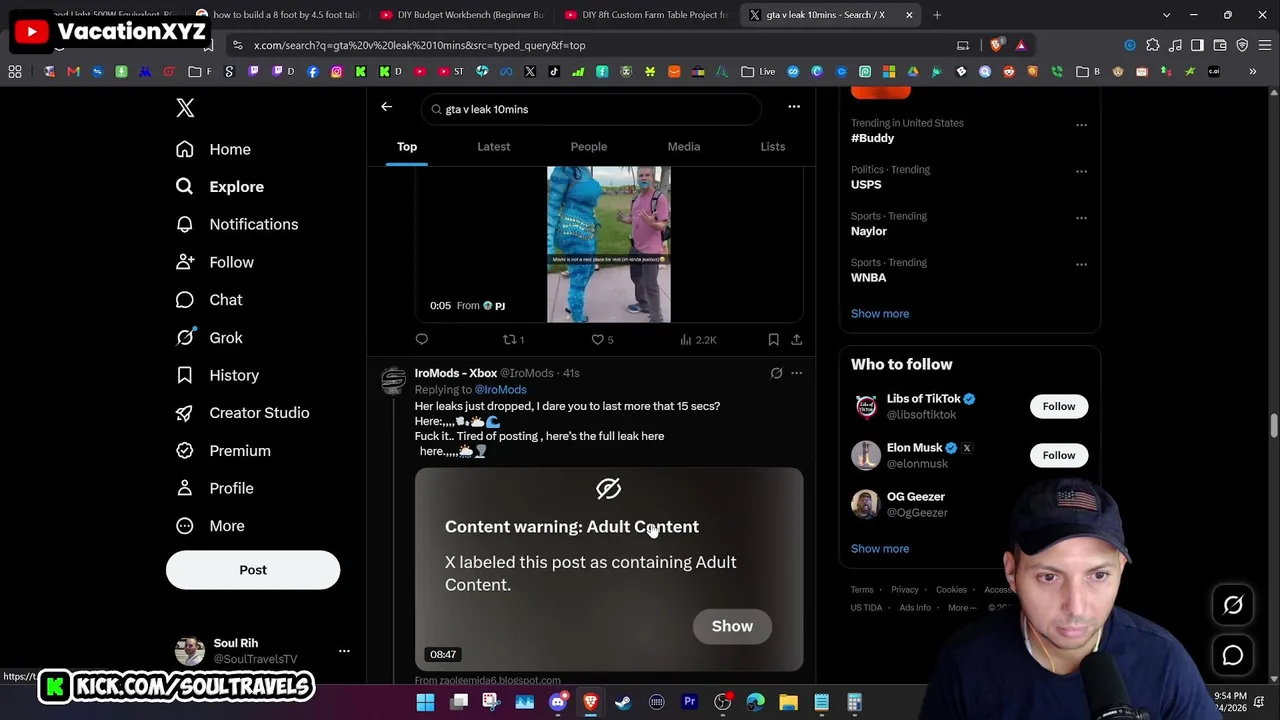Open Chat in the sidebar
The height and width of the screenshot is (720, 1280).
pyautogui.click(x=209, y=300)
